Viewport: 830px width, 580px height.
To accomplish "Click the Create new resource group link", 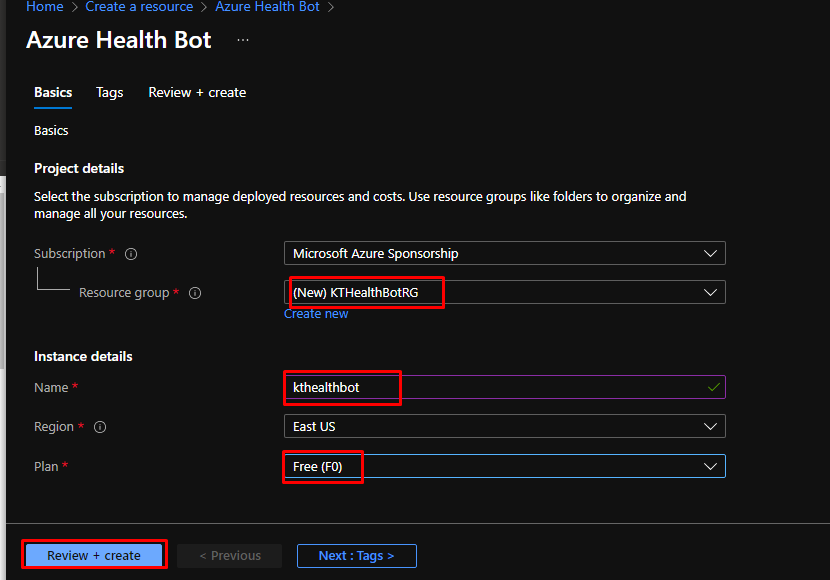I will (x=316, y=313).
